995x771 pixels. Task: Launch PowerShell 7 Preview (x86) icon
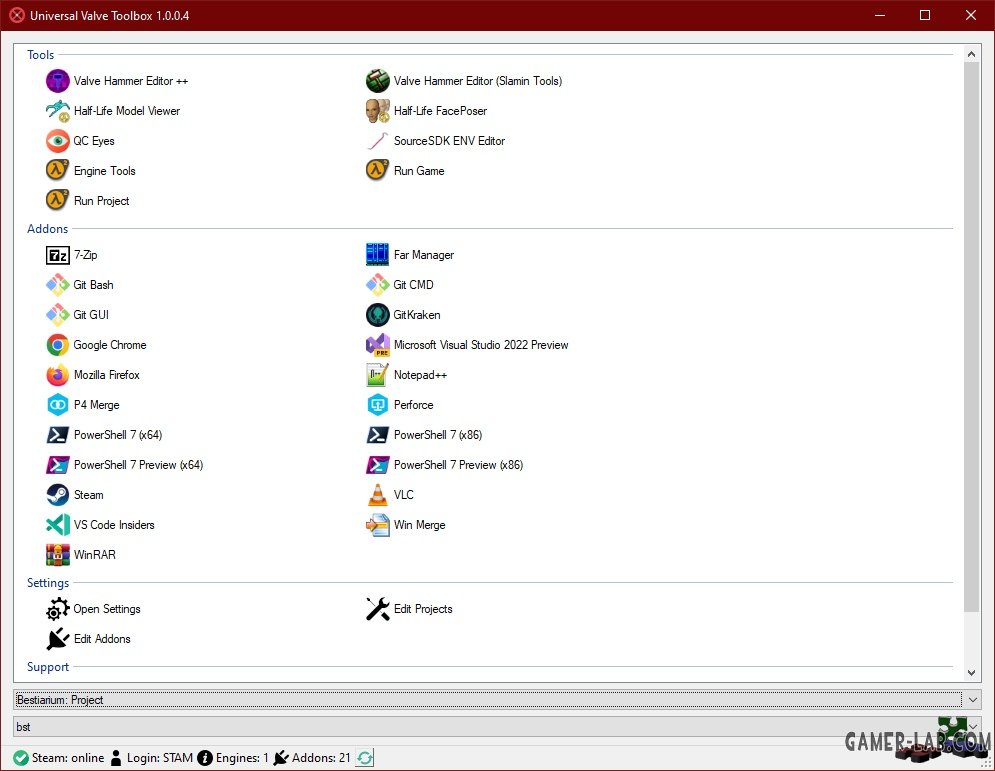[x=378, y=465]
